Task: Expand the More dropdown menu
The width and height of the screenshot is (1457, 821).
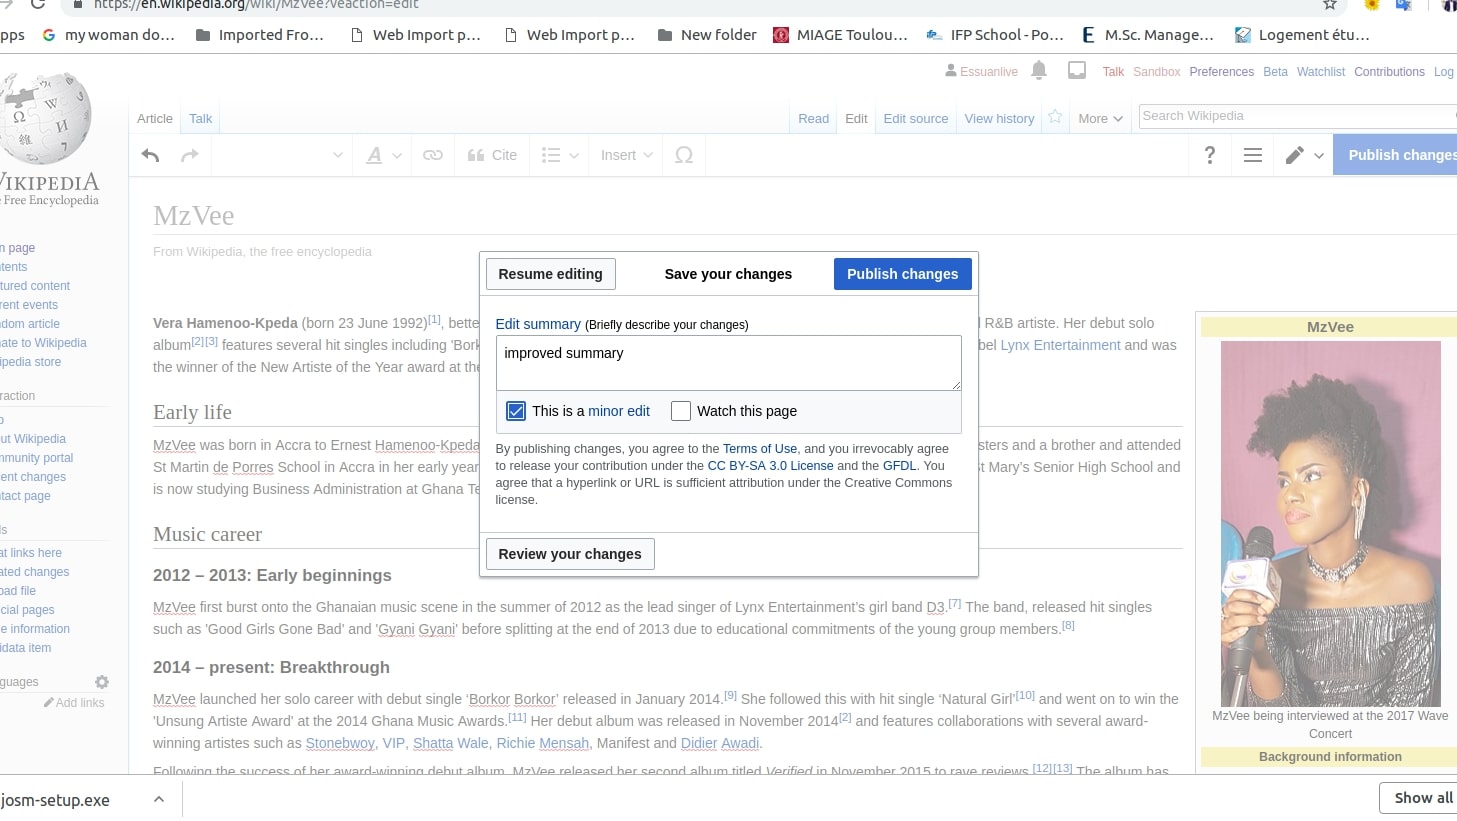Action: [1100, 119]
